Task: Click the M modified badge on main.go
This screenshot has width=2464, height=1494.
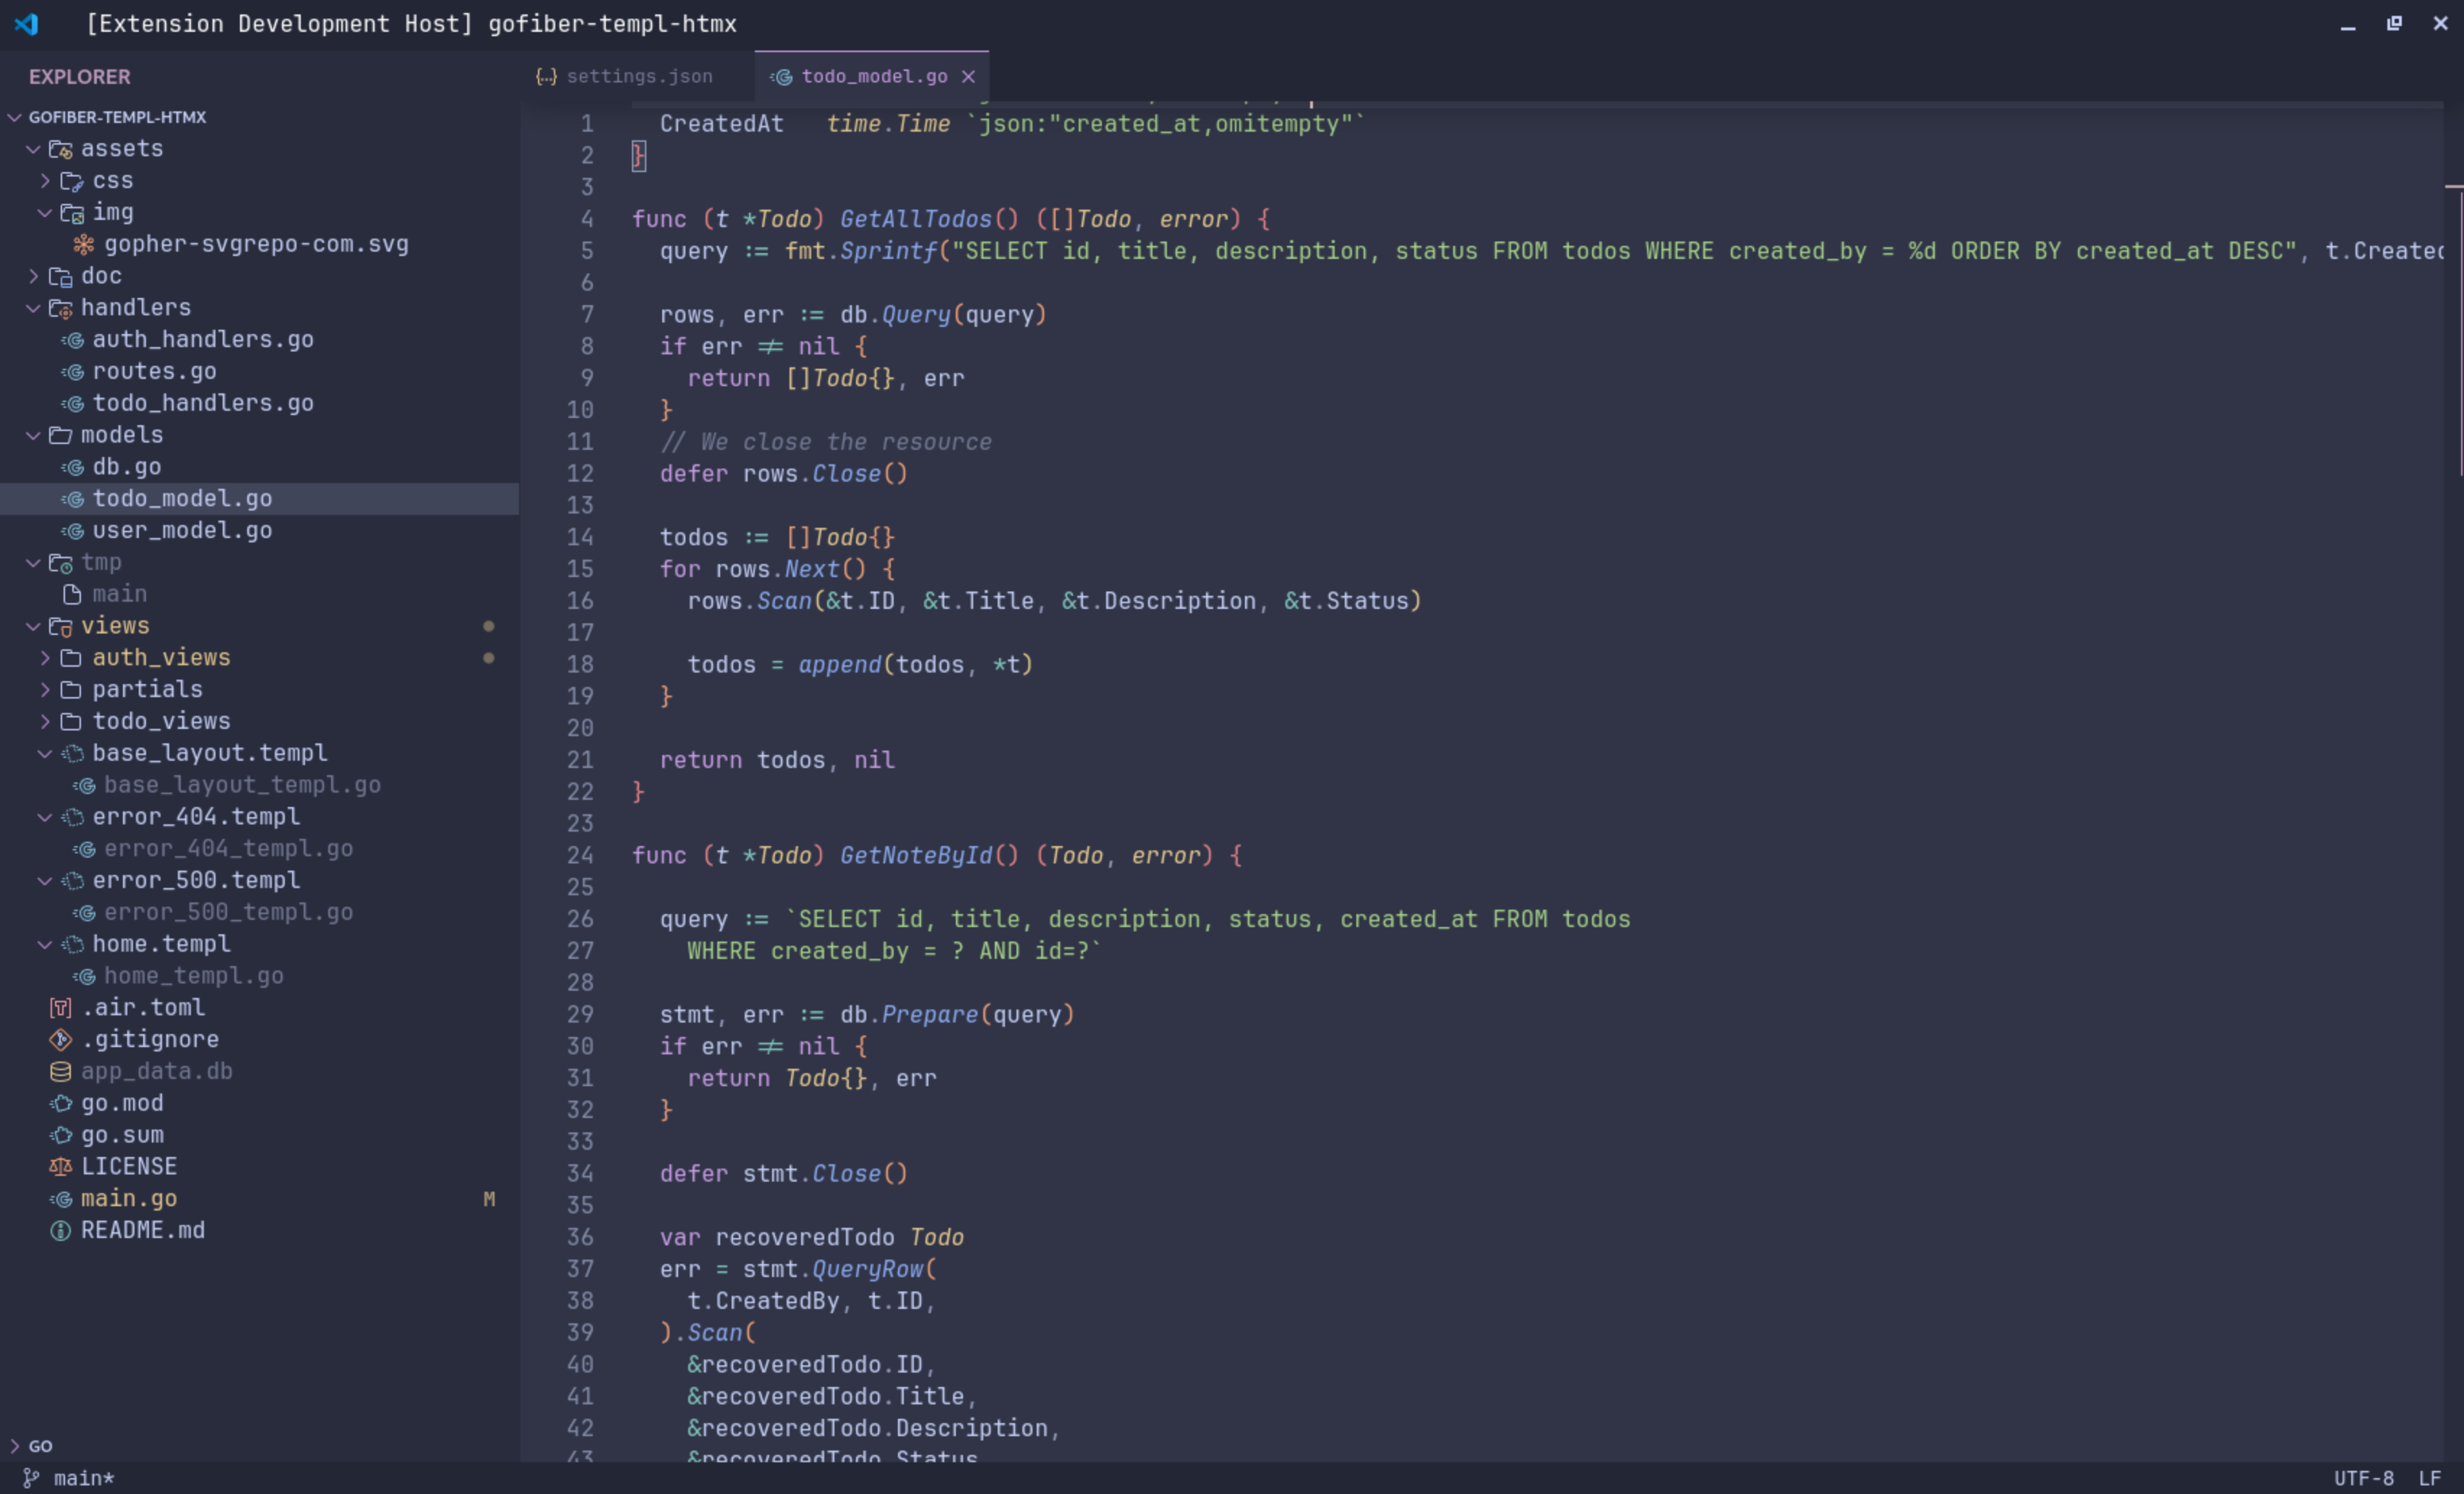Action: pos(489,1199)
